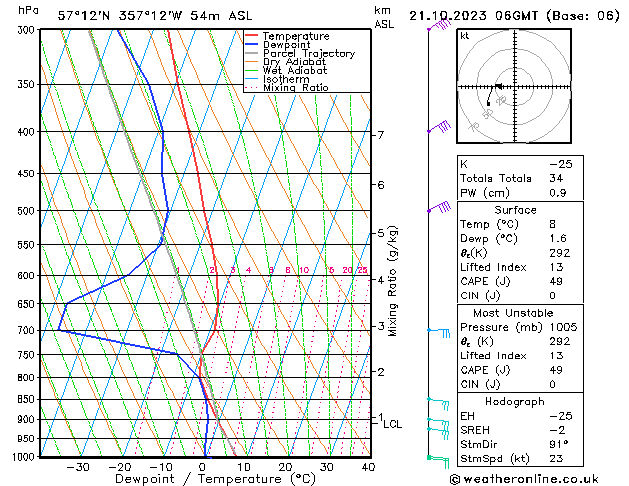
Task: Click the "kt" label in the hodograph
Action: point(465,36)
